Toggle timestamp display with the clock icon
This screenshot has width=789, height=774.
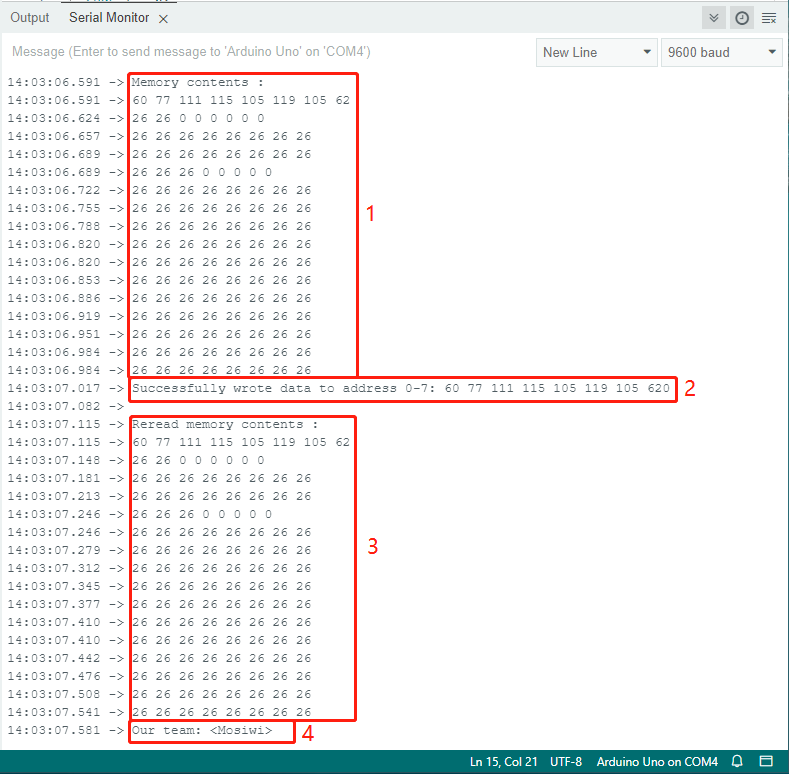742,19
